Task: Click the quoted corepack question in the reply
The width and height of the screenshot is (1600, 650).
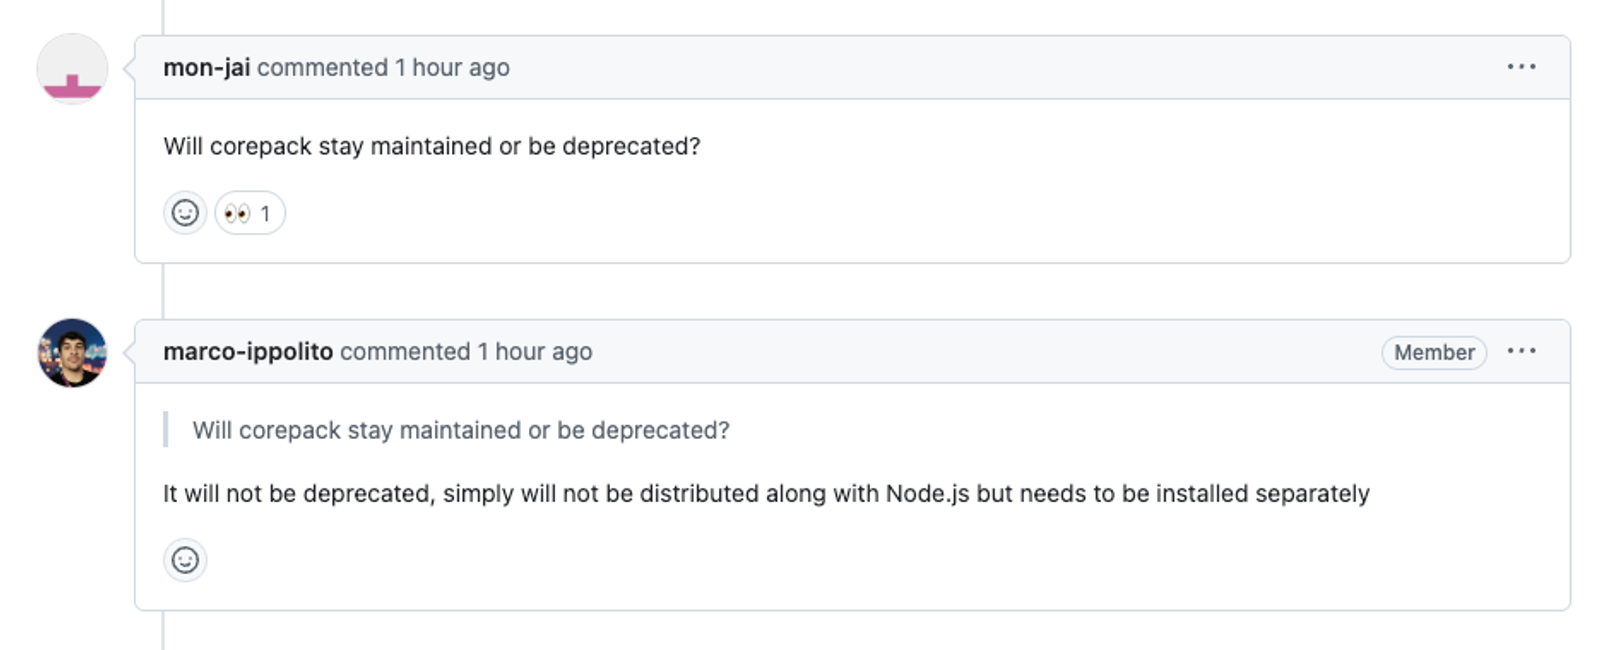Action: tap(461, 430)
